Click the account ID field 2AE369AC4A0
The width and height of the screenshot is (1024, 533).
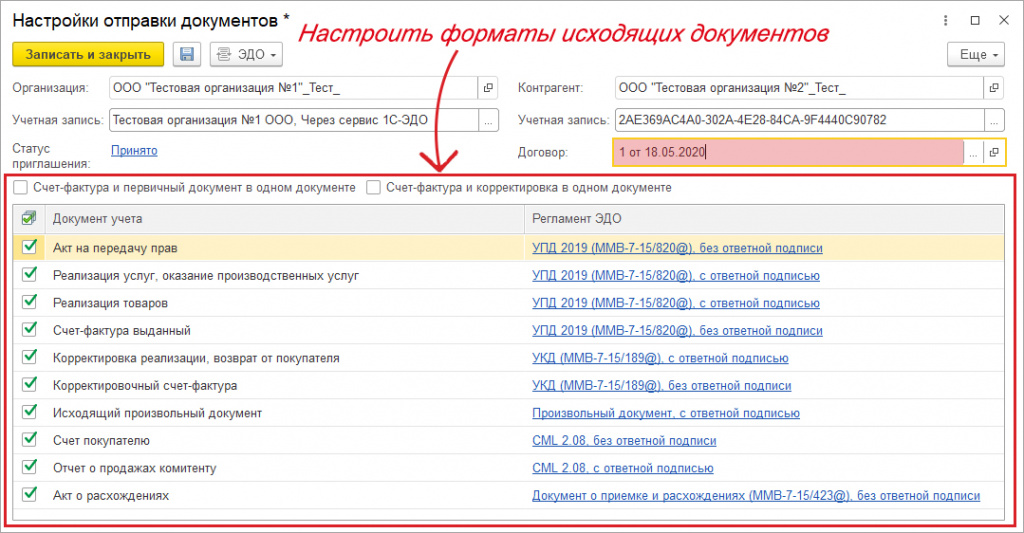pos(799,120)
